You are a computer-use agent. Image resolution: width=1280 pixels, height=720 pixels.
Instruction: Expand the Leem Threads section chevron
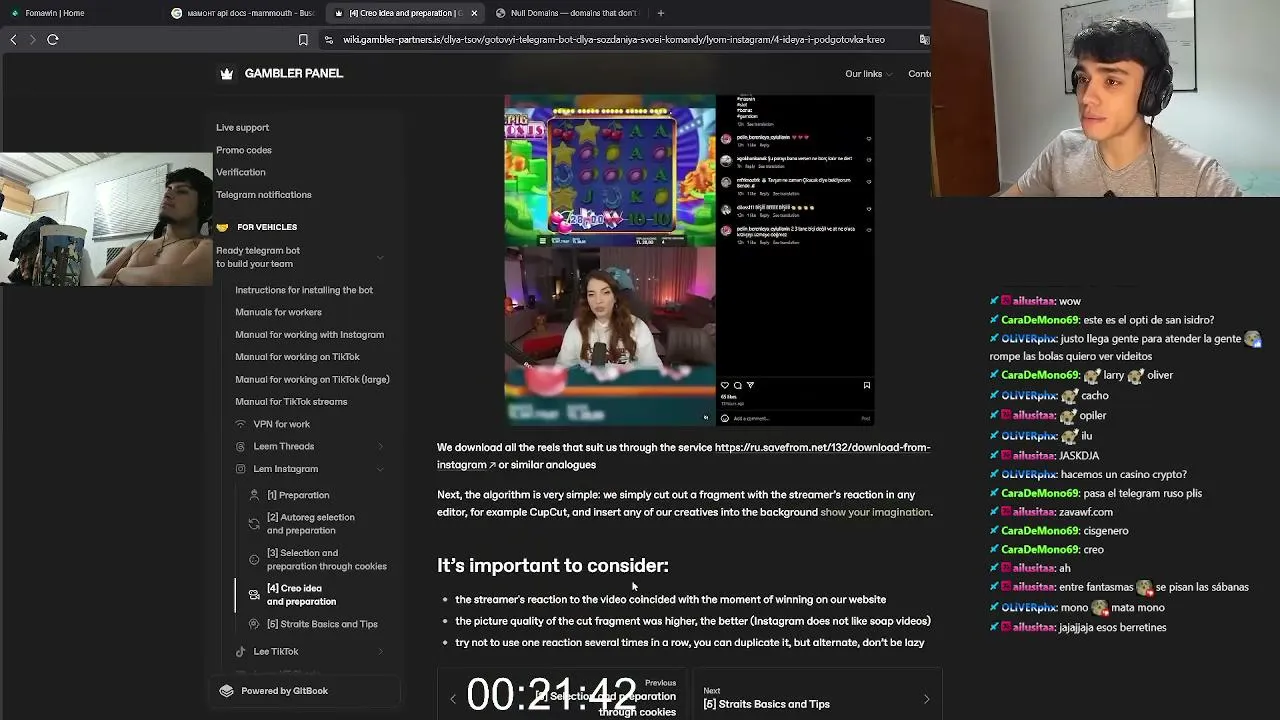(x=380, y=446)
